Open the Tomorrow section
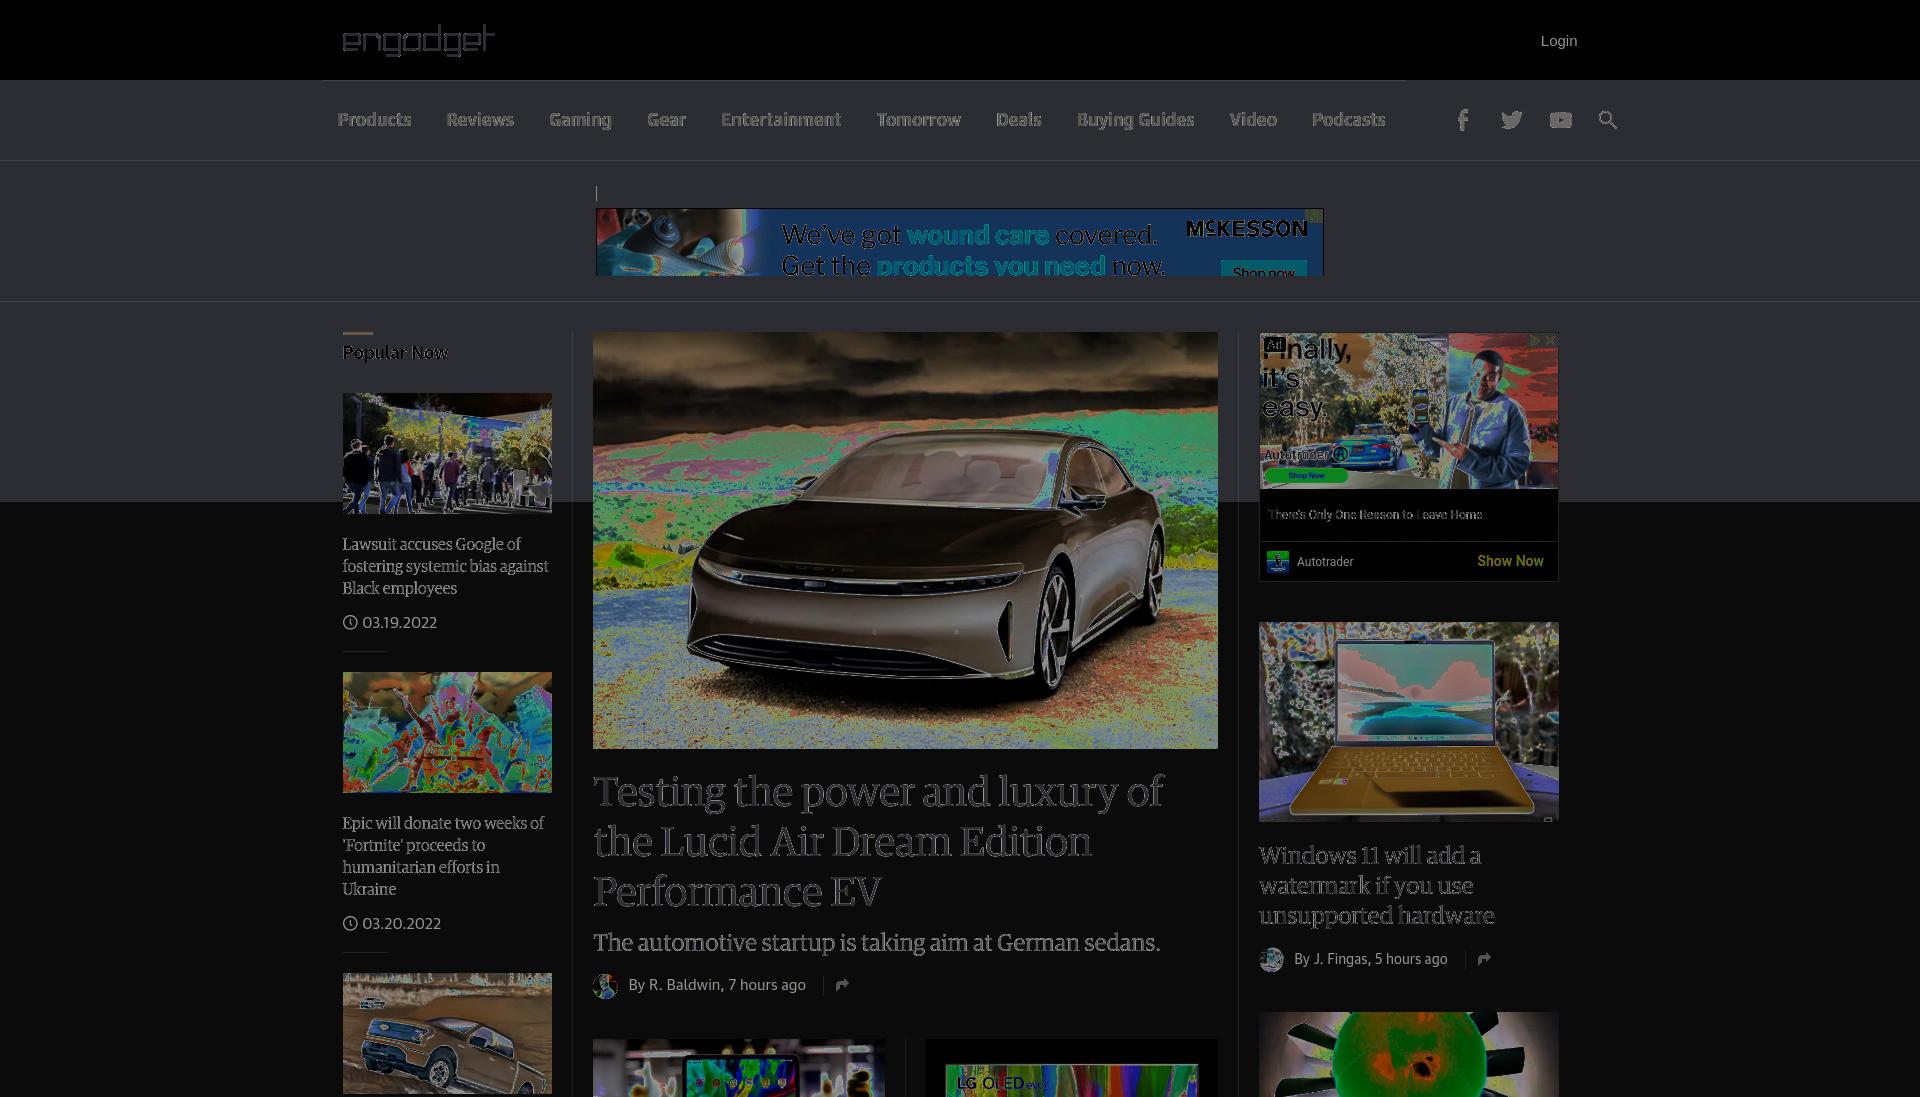The height and width of the screenshot is (1097, 1920). tap(918, 120)
